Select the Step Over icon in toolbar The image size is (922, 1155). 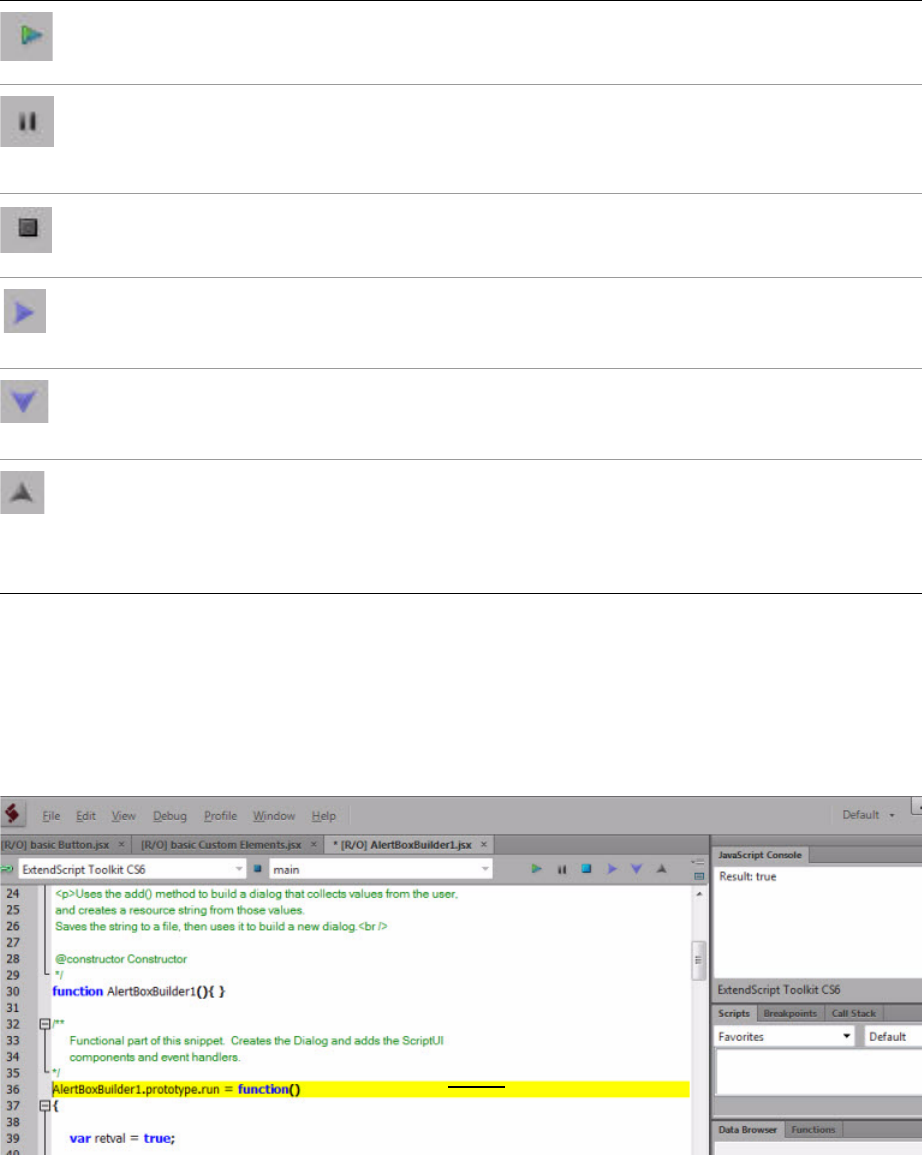610,870
